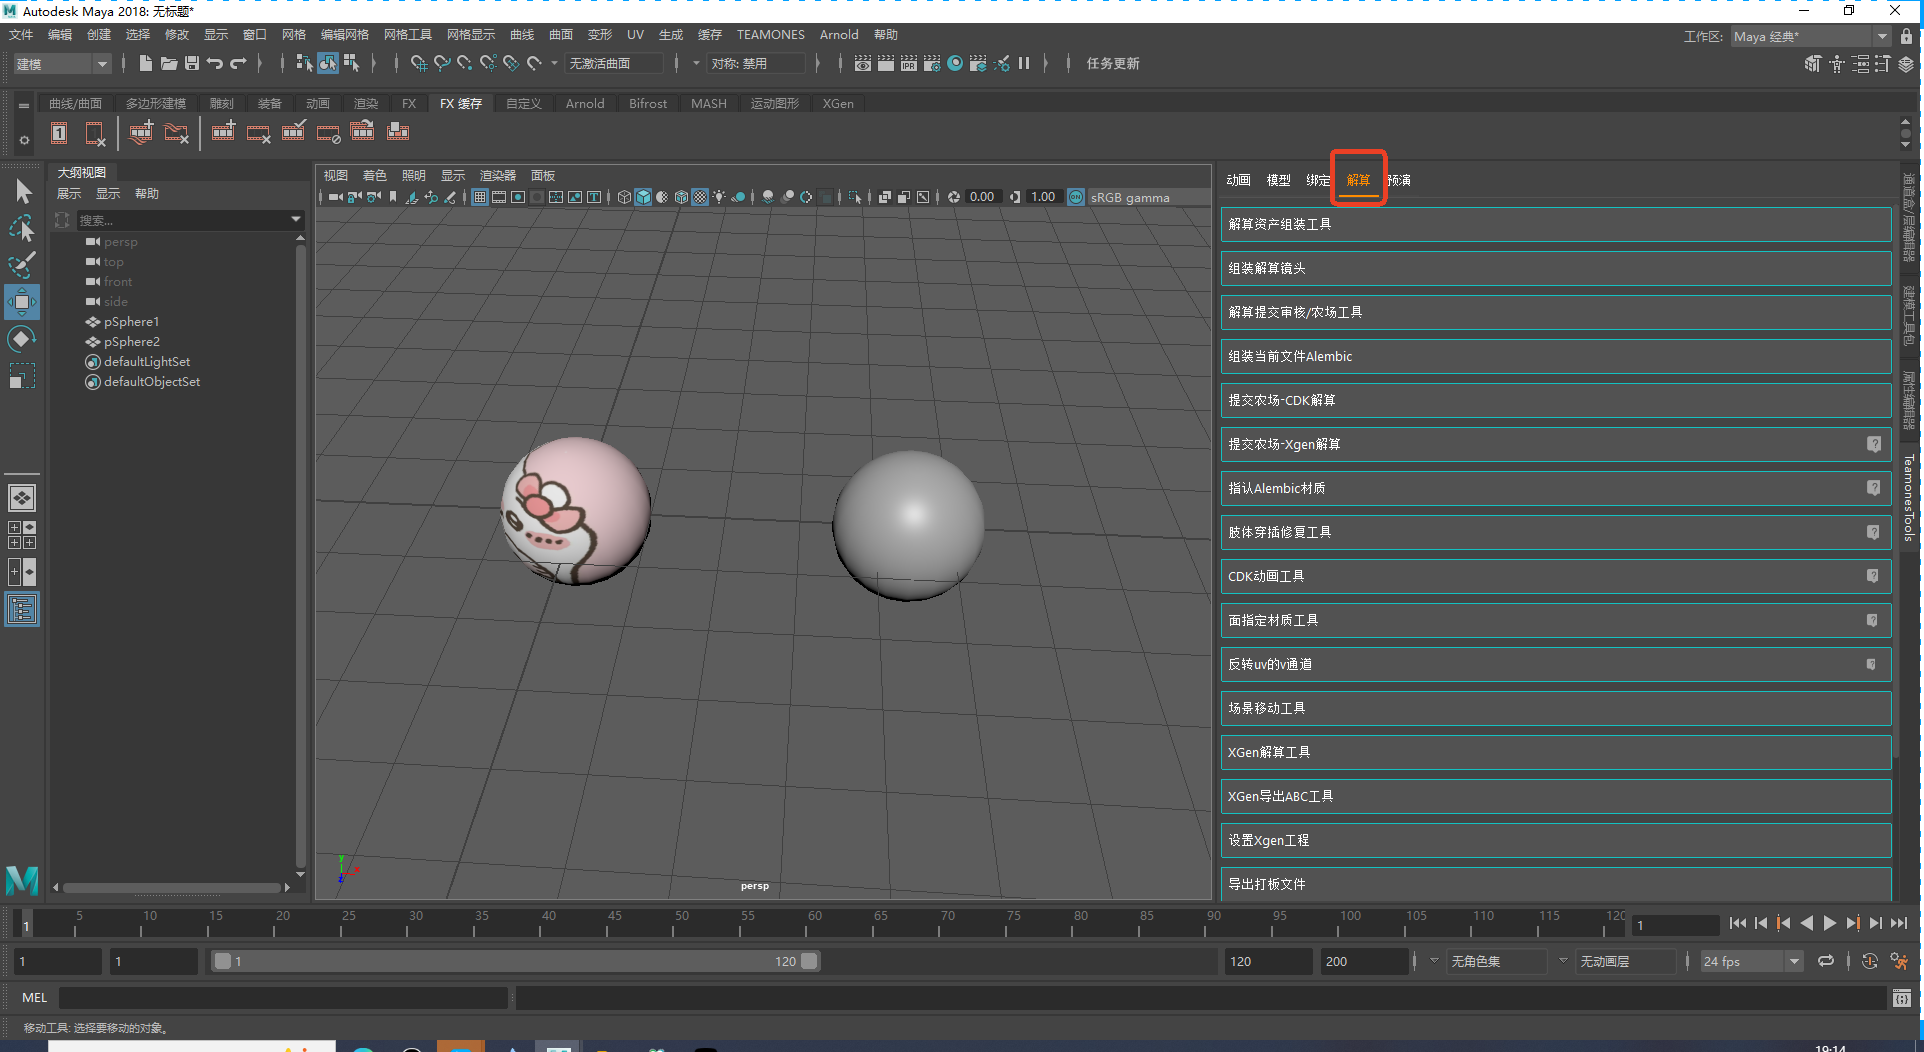Toggle the viewport grid display
Screen dimensions: 1924x1052
[480, 197]
